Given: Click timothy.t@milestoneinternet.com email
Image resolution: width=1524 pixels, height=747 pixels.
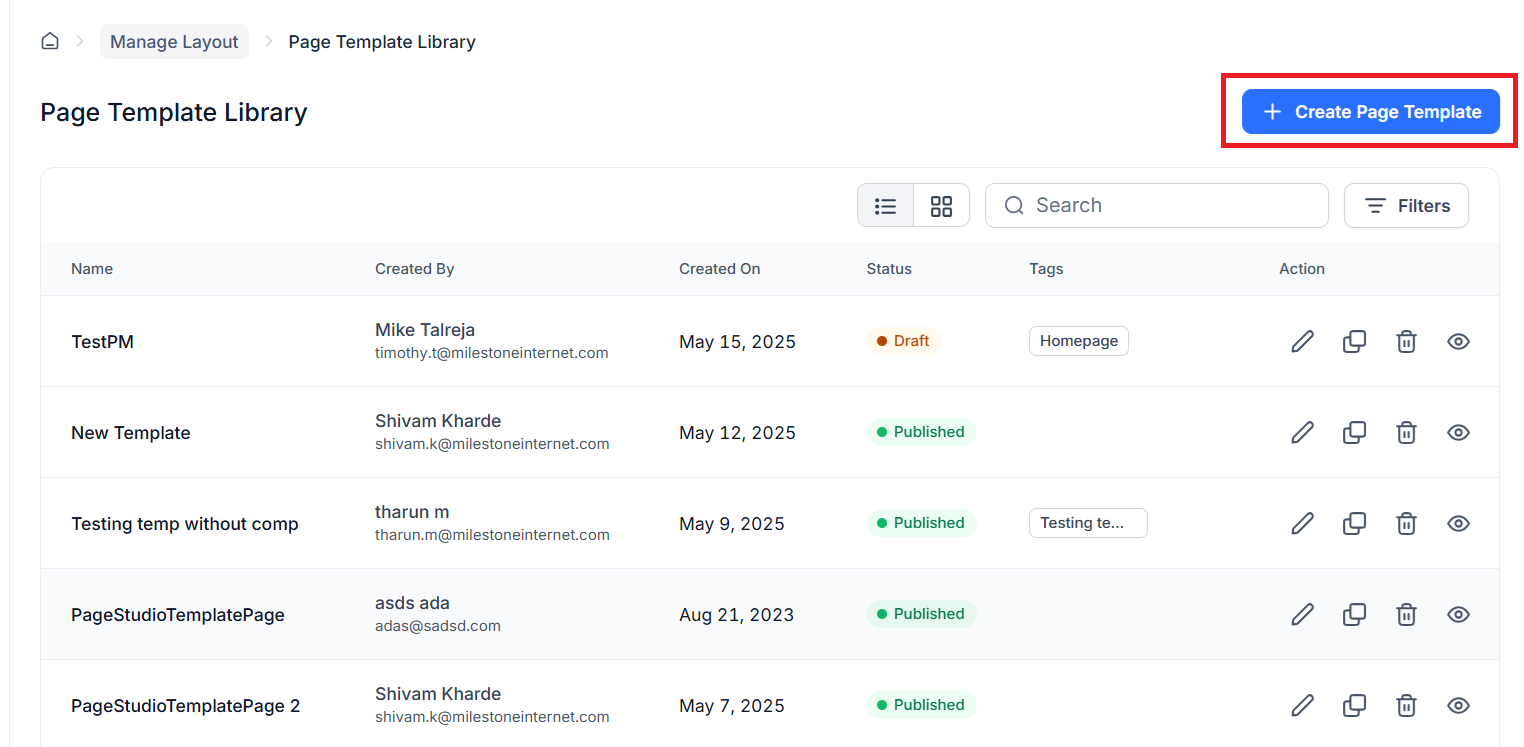Looking at the screenshot, I should click(x=492, y=353).
